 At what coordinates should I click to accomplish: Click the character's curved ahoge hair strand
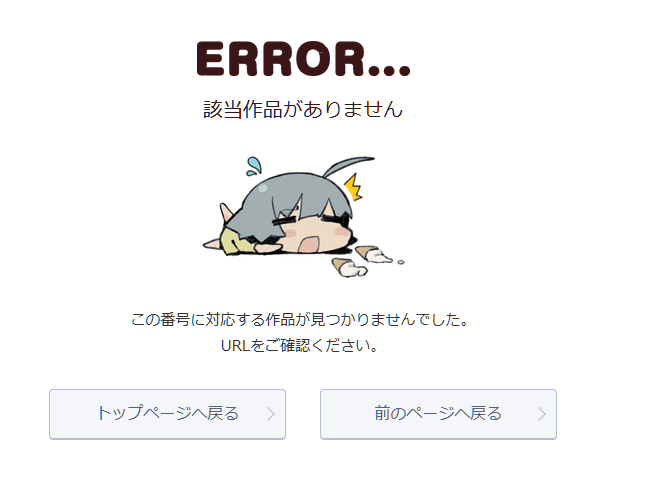[348, 166]
